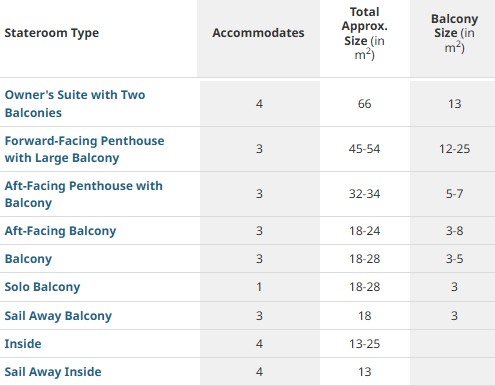Click the Accommodates column header
The image size is (495, 386).
pyautogui.click(x=258, y=33)
